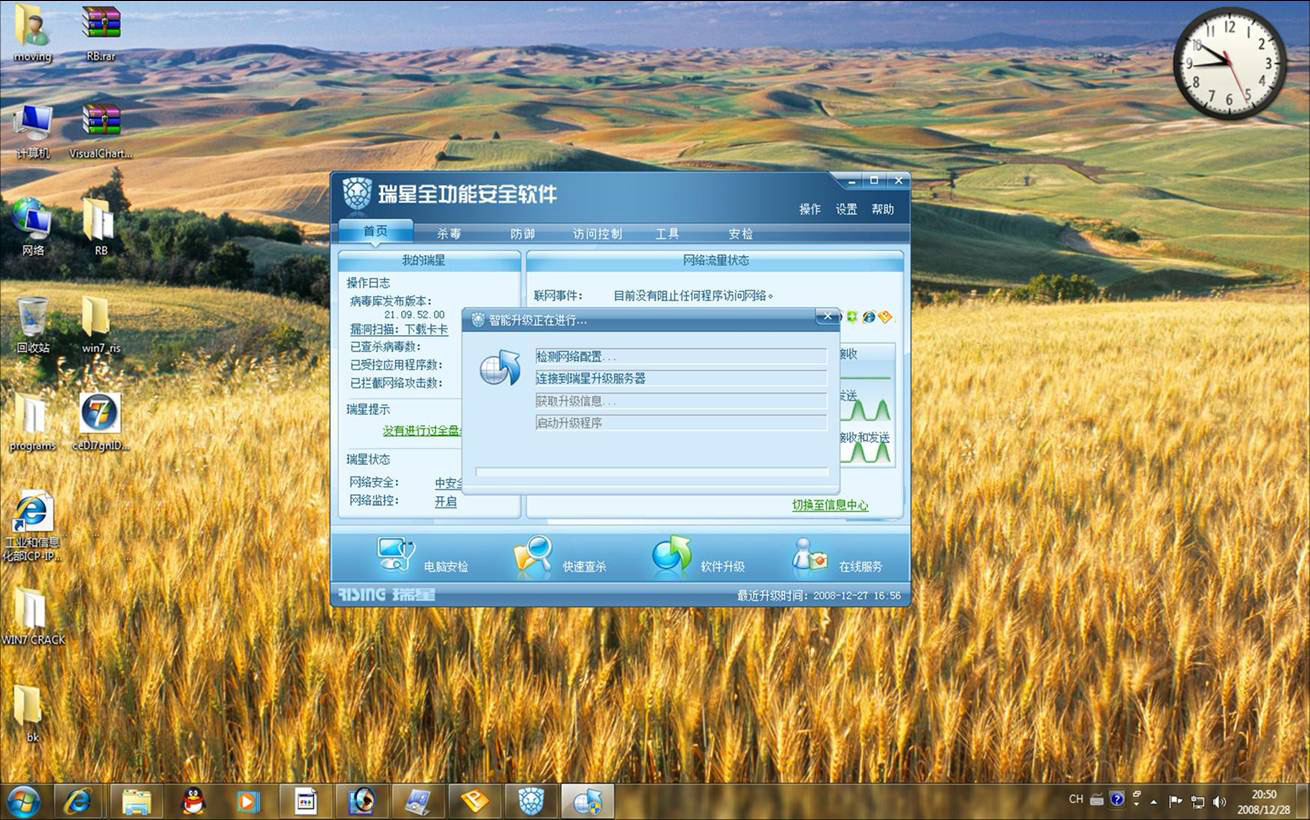Image resolution: width=1310 pixels, height=820 pixels.
Task: Launch 软件升级 software update
Action: [672, 555]
